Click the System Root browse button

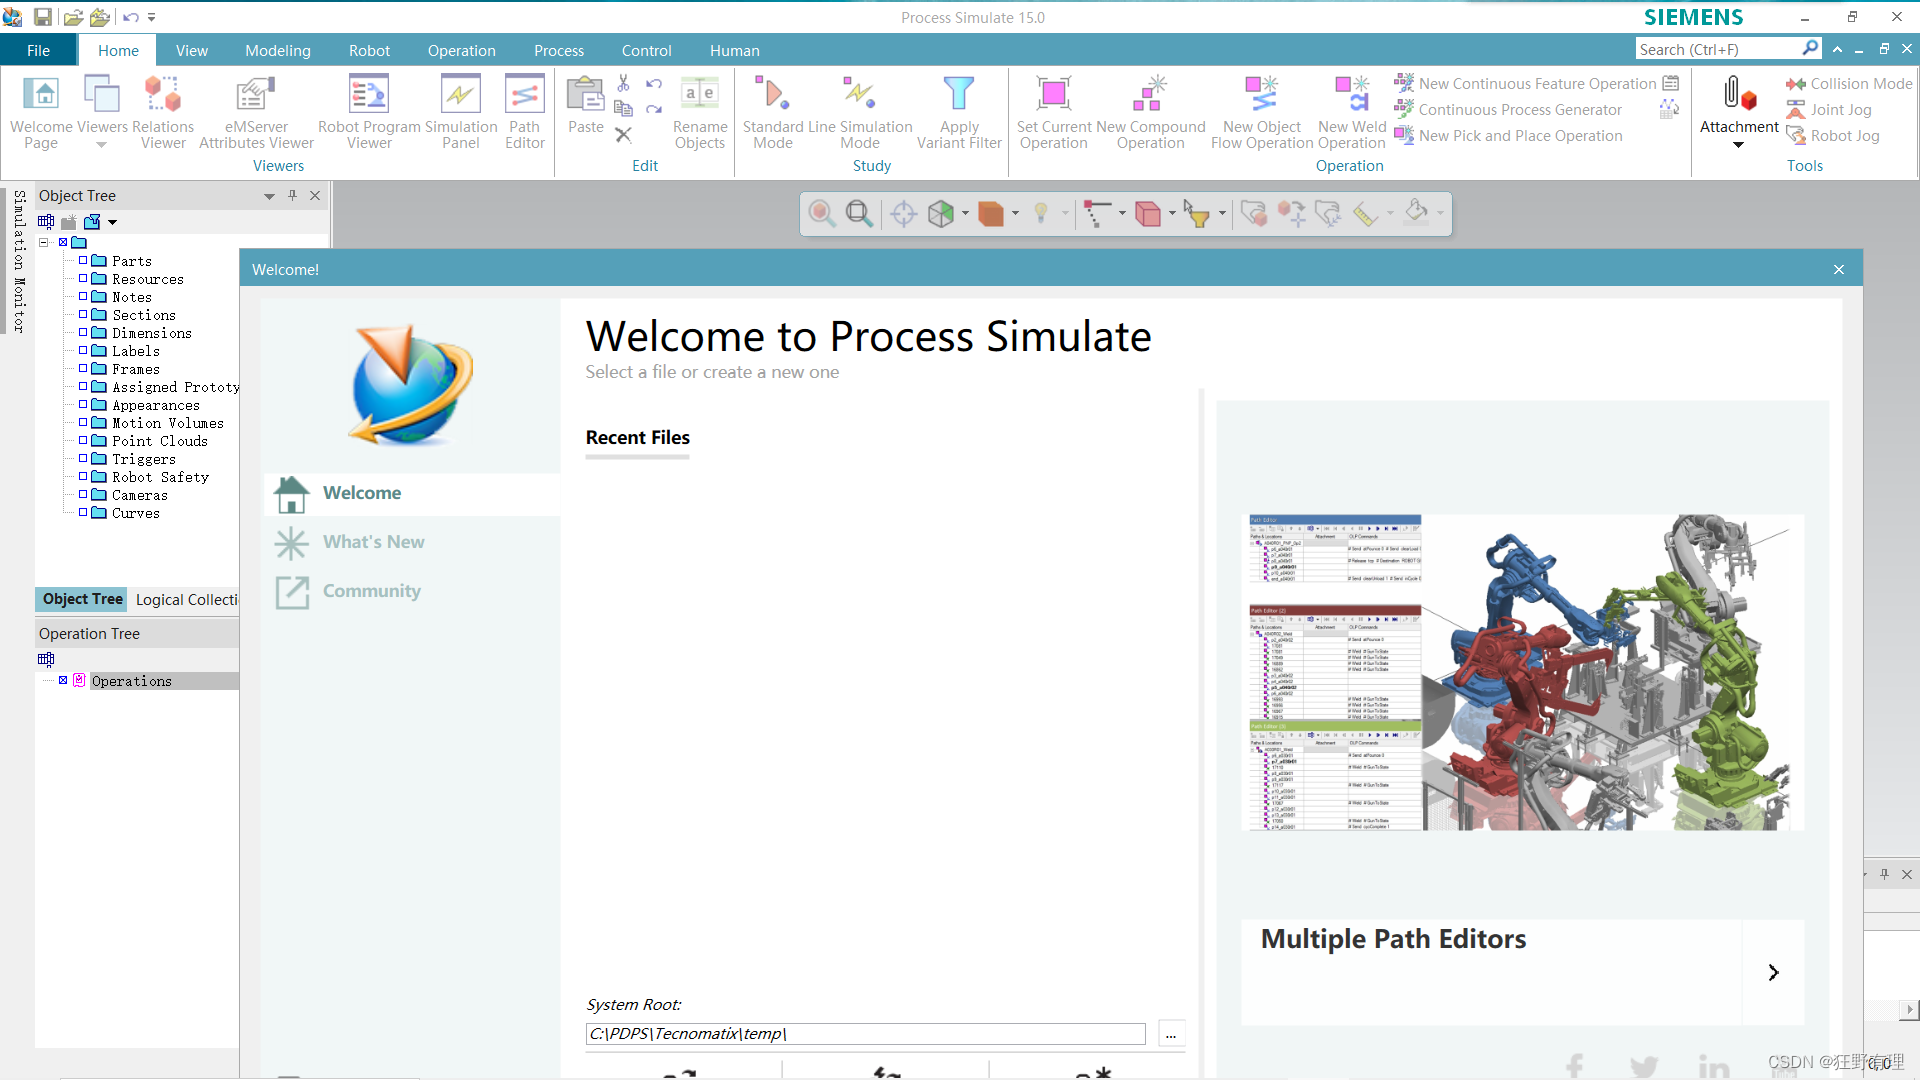(x=1171, y=1034)
